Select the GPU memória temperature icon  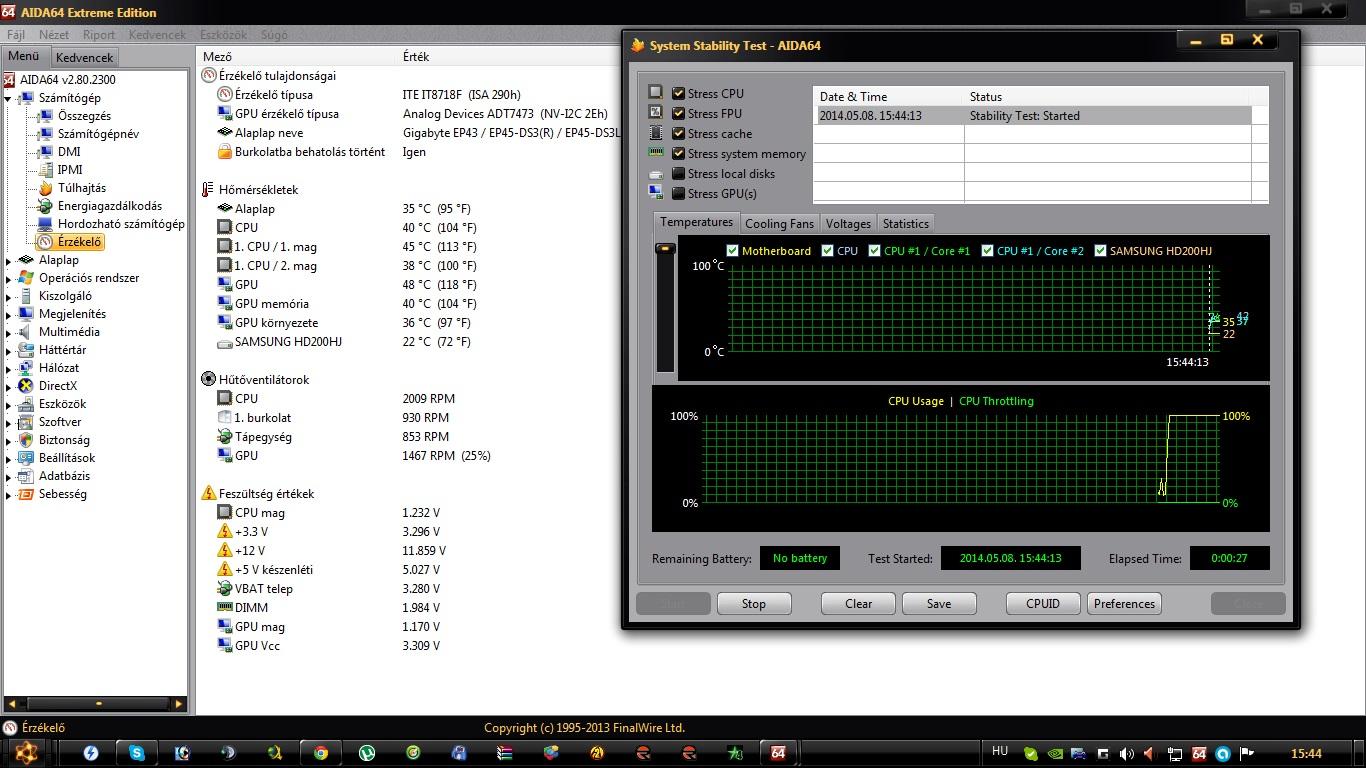[224, 304]
